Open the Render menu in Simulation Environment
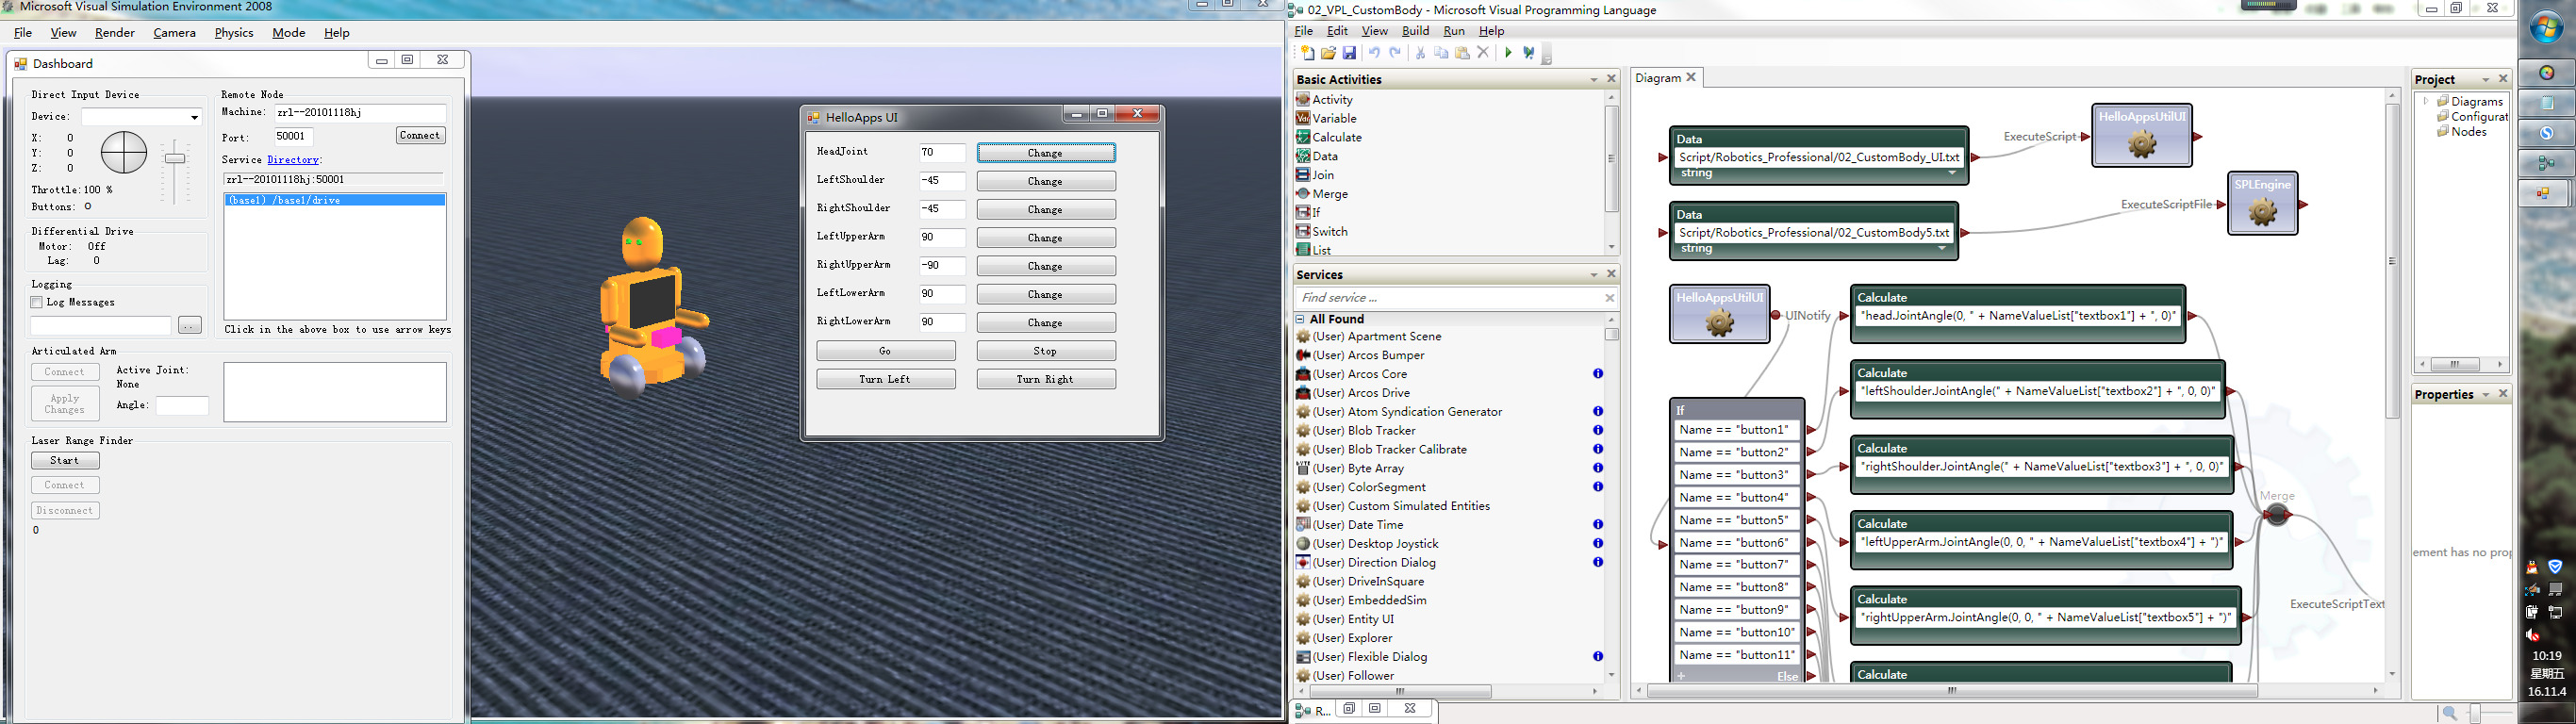The height and width of the screenshot is (724, 2576). pos(115,33)
